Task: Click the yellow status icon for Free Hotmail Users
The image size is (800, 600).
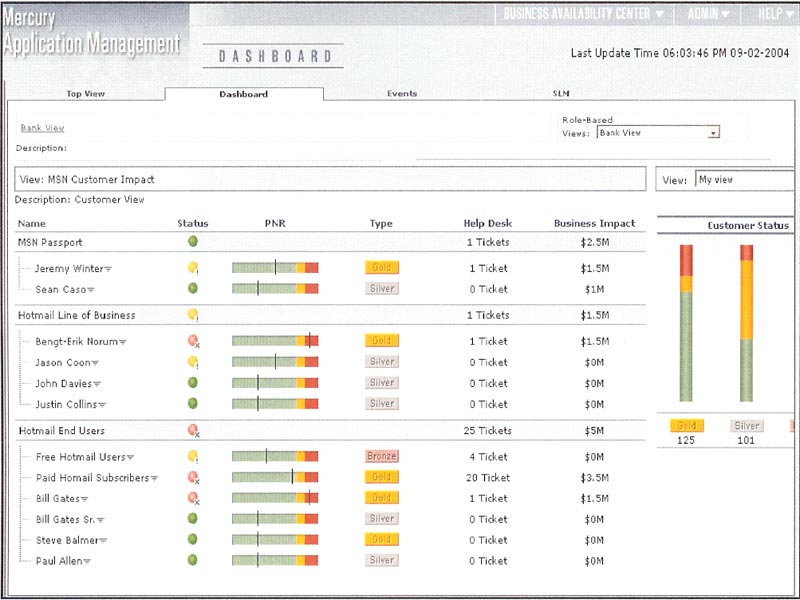Action: pyautogui.click(x=193, y=456)
